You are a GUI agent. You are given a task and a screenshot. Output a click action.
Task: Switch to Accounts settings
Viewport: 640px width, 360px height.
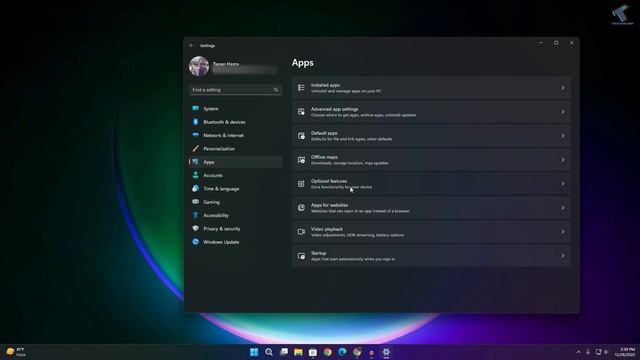coord(236,175)
